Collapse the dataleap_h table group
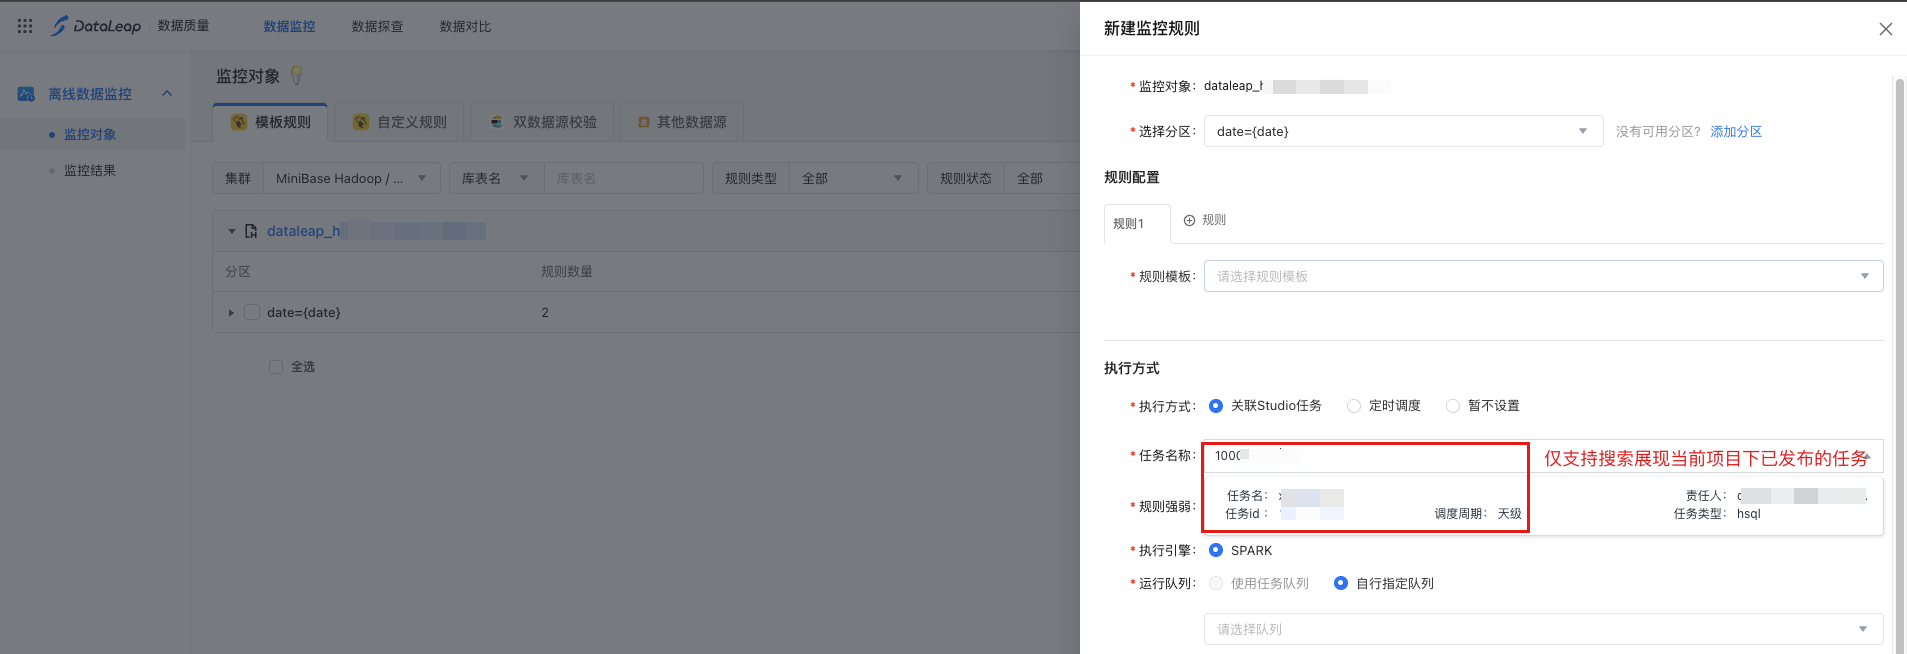 231,231
